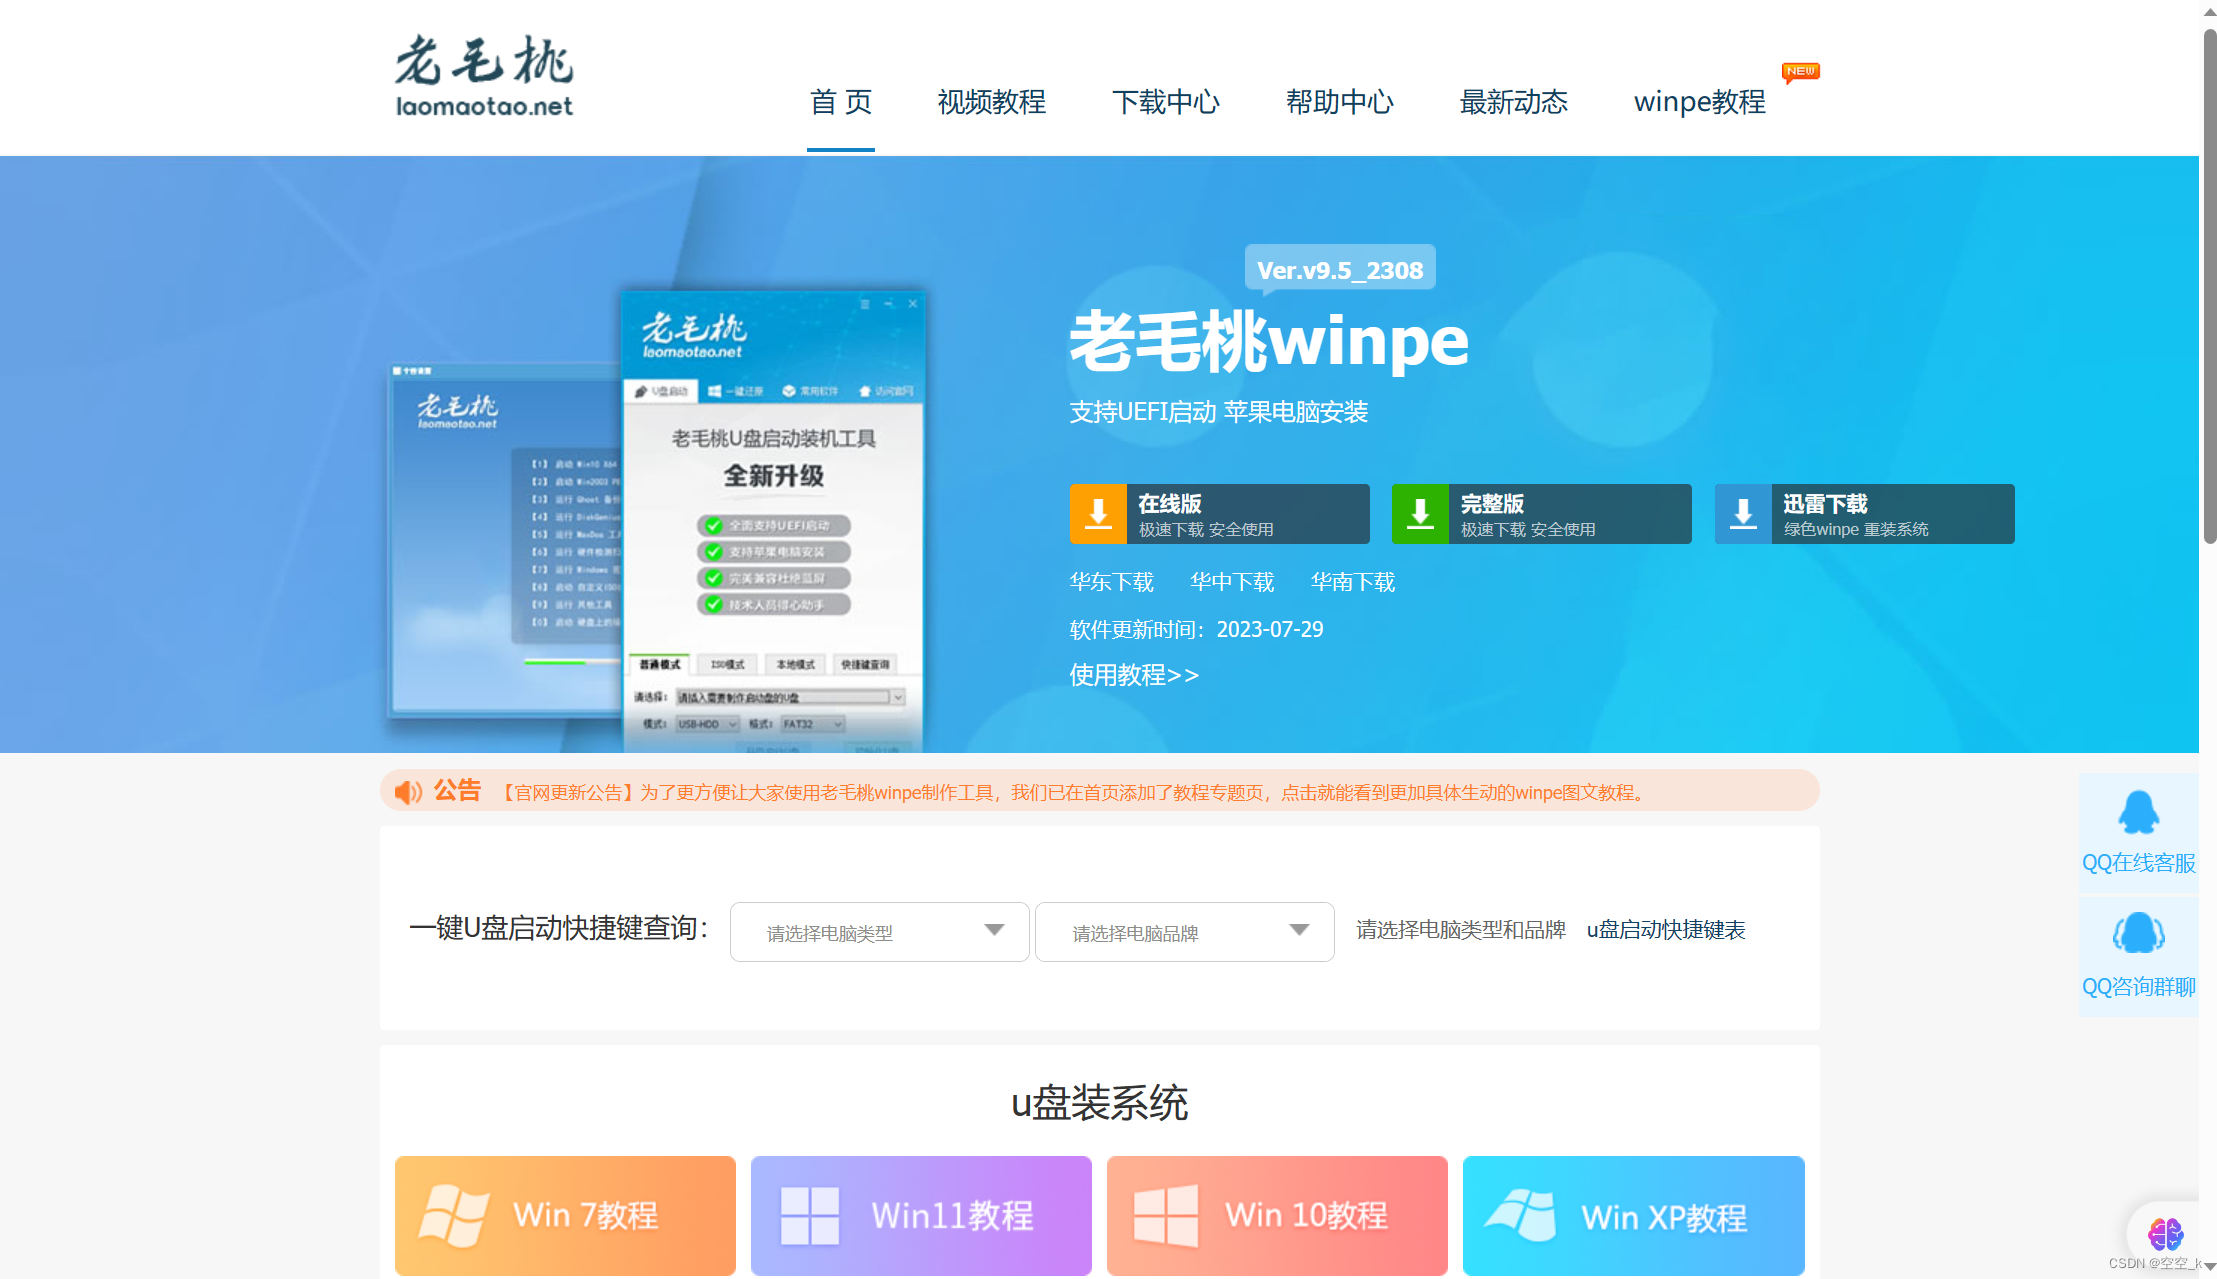Open the 使用教程>> link
The height and width of the screenshot is (1279, 2217).
click(1135, 675)
